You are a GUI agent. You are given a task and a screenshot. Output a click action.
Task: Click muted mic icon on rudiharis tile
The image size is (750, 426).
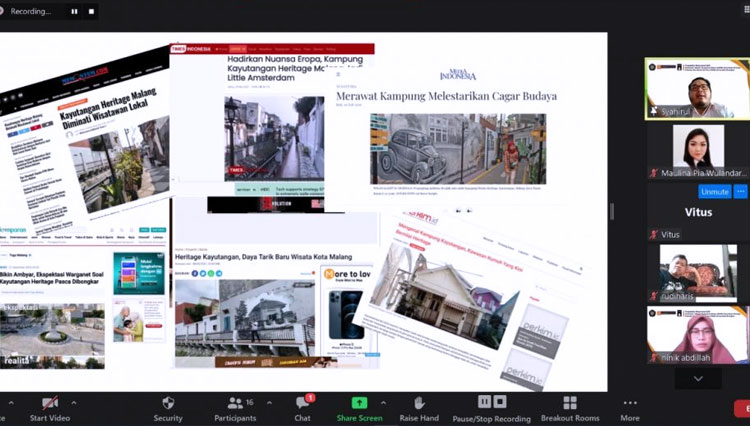point(654,296)
